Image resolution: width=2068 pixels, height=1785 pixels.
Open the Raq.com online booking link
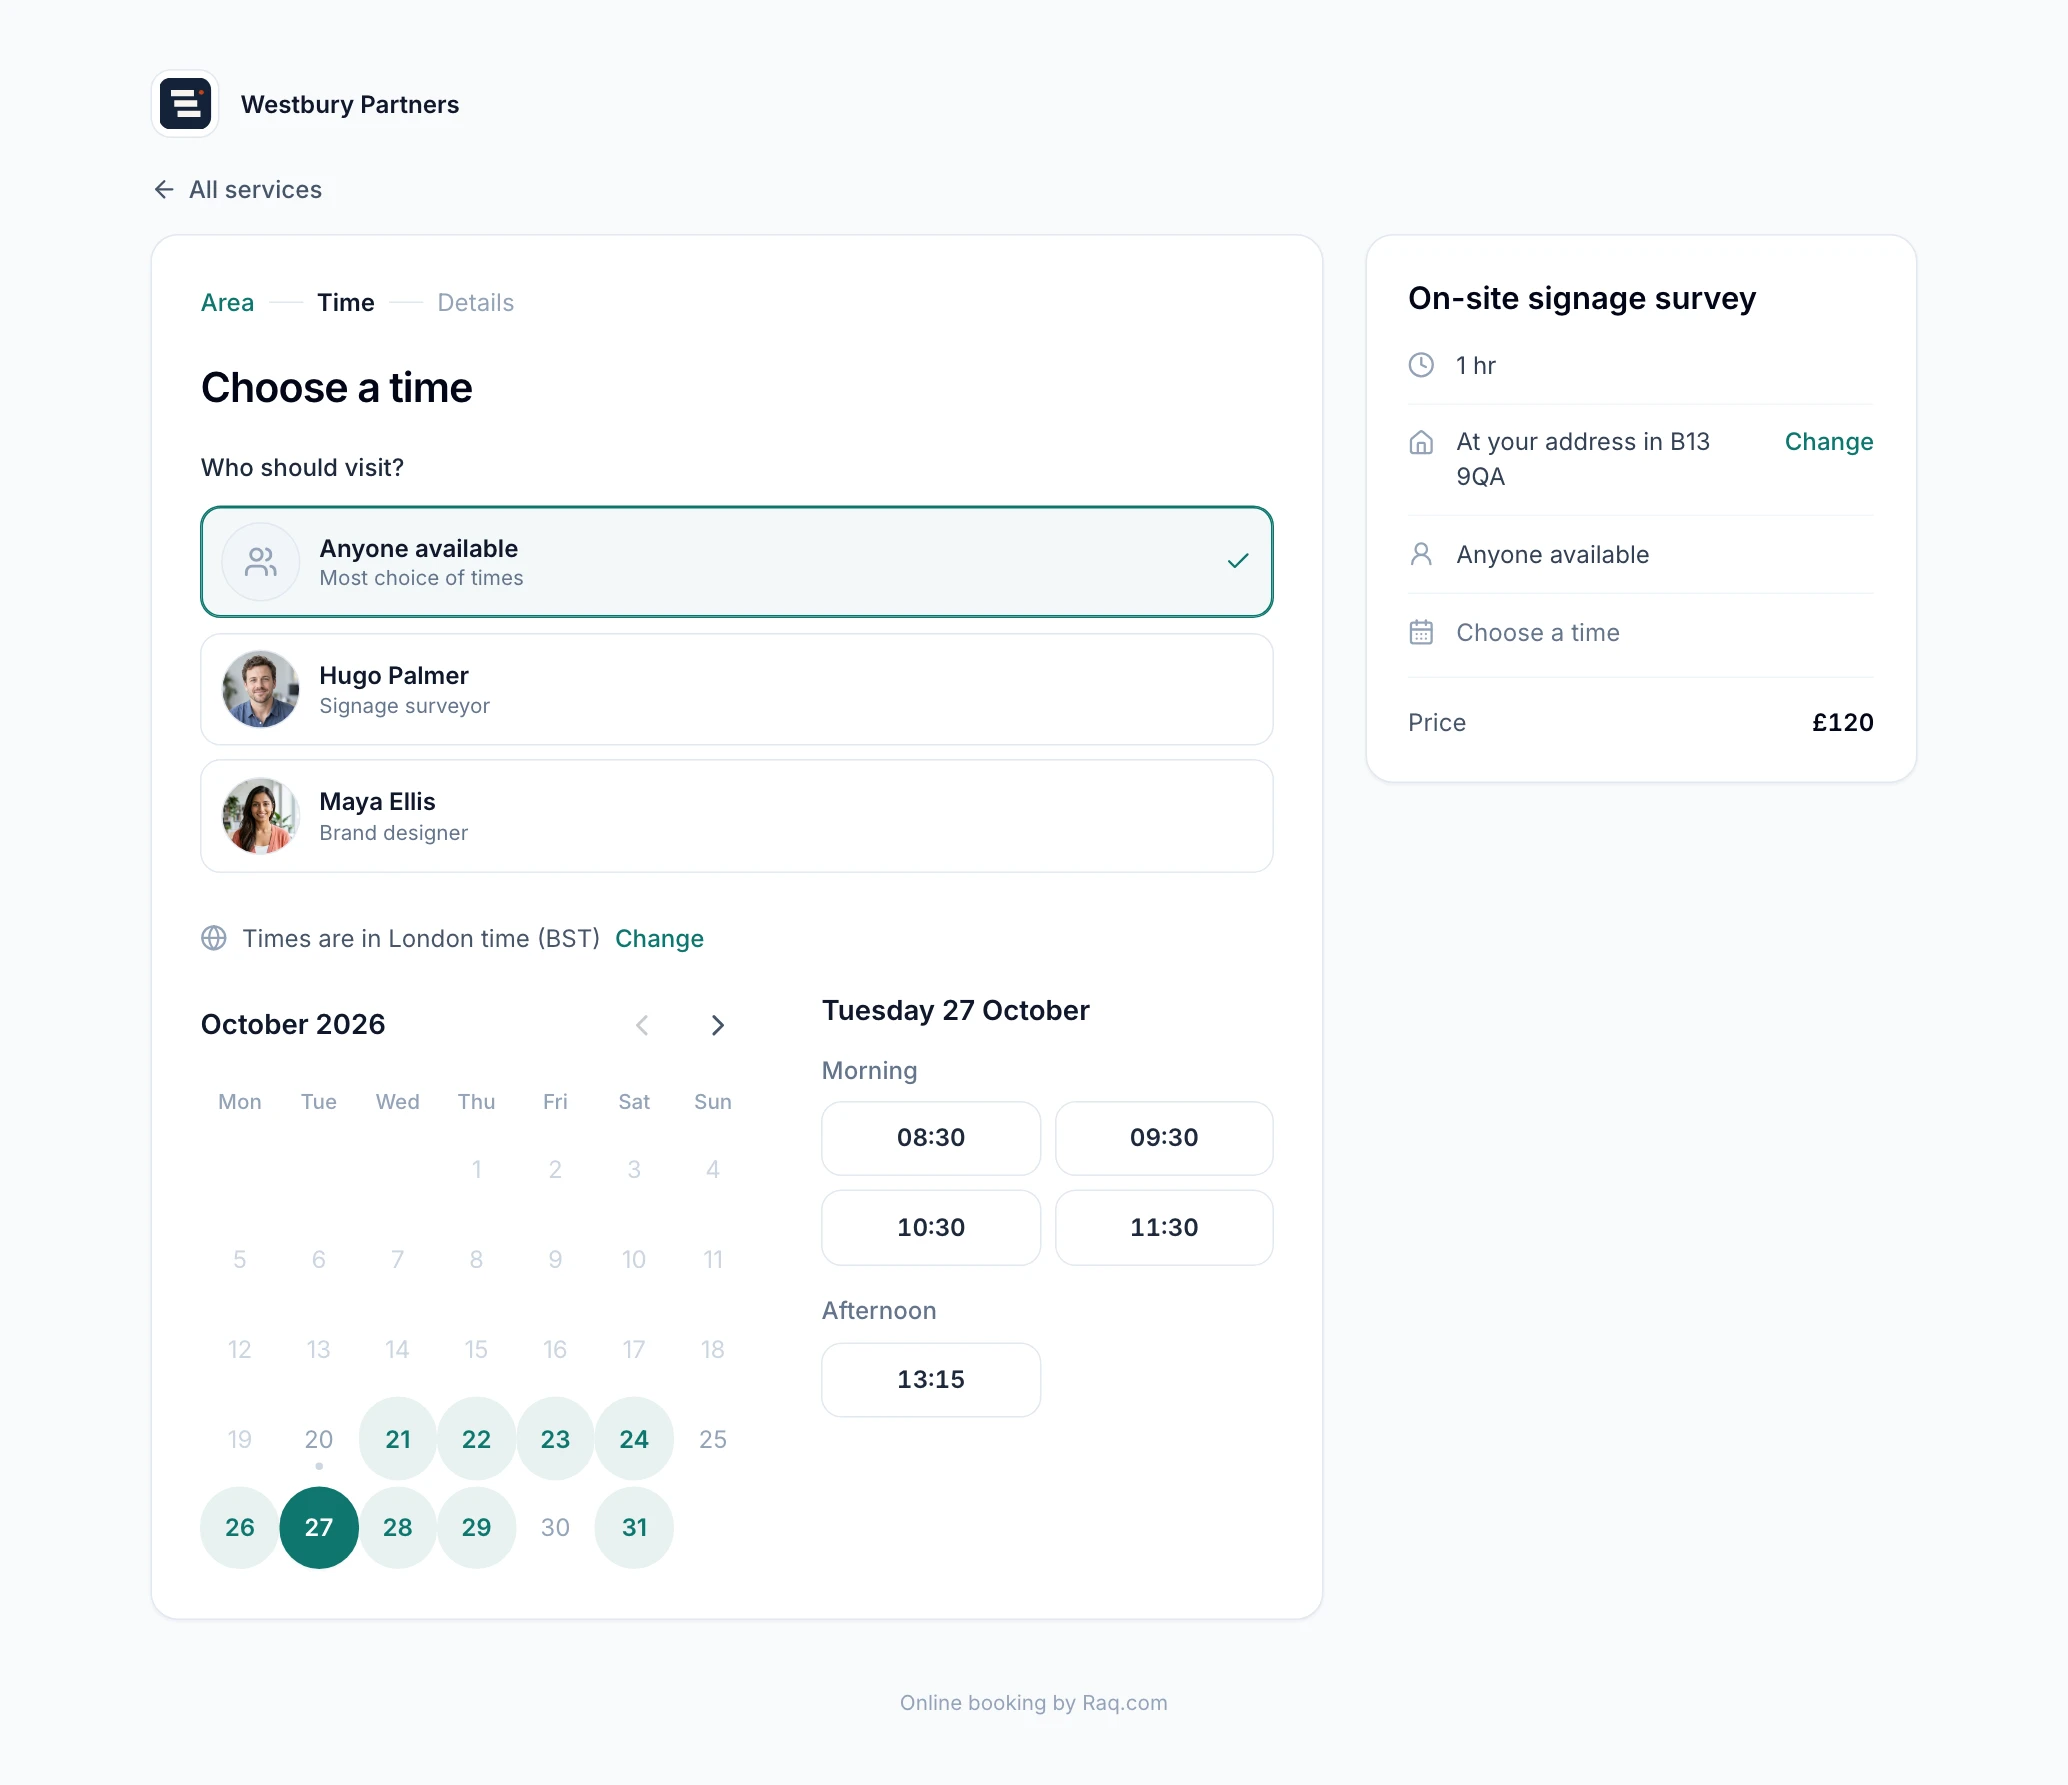point(1034,1702)
